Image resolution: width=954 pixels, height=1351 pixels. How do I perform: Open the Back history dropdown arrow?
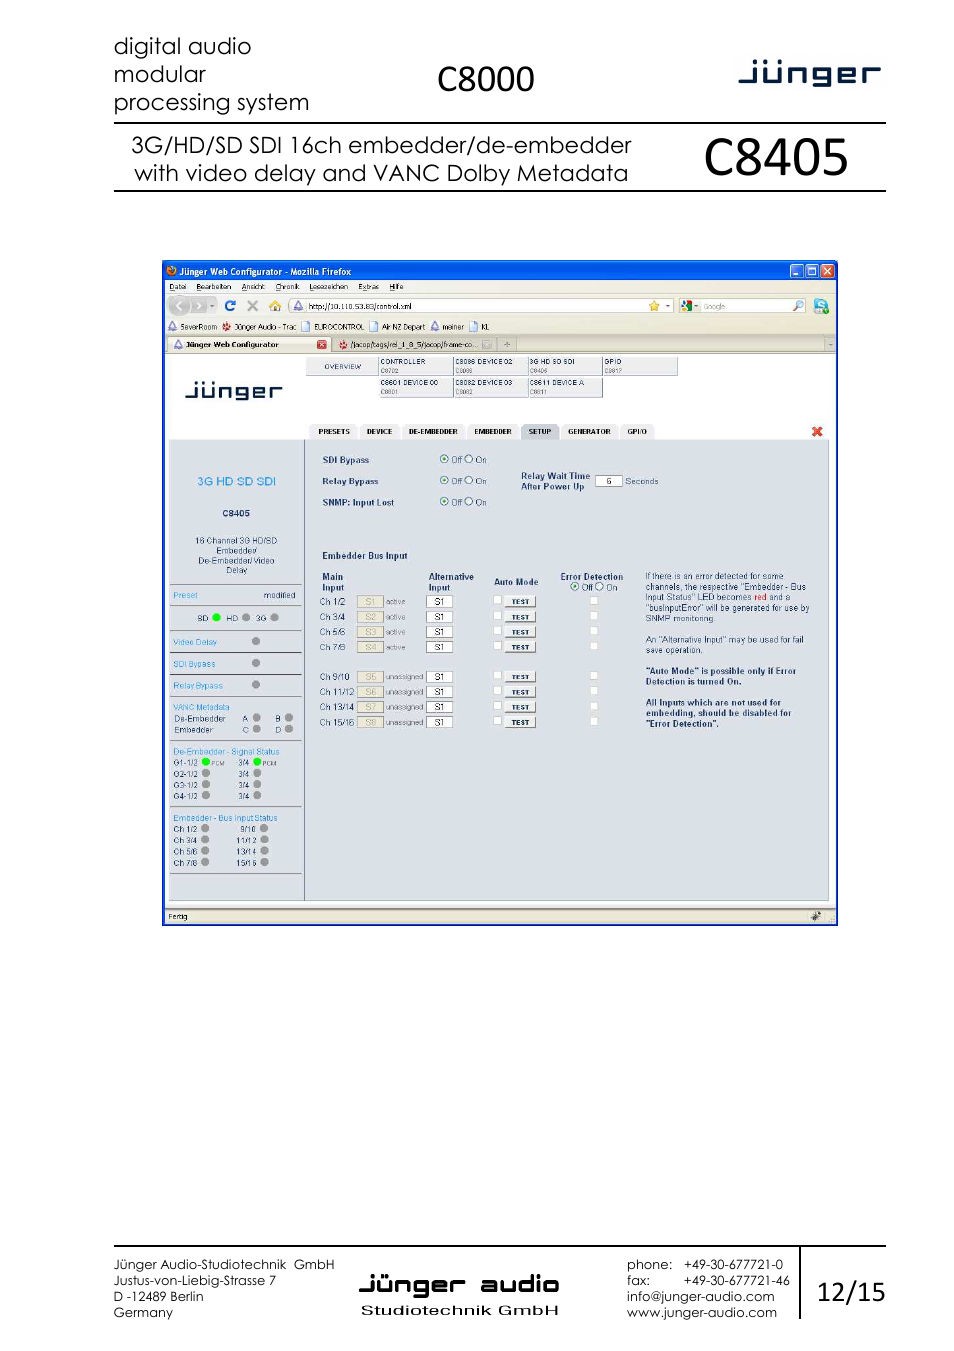tap(212, 306)
